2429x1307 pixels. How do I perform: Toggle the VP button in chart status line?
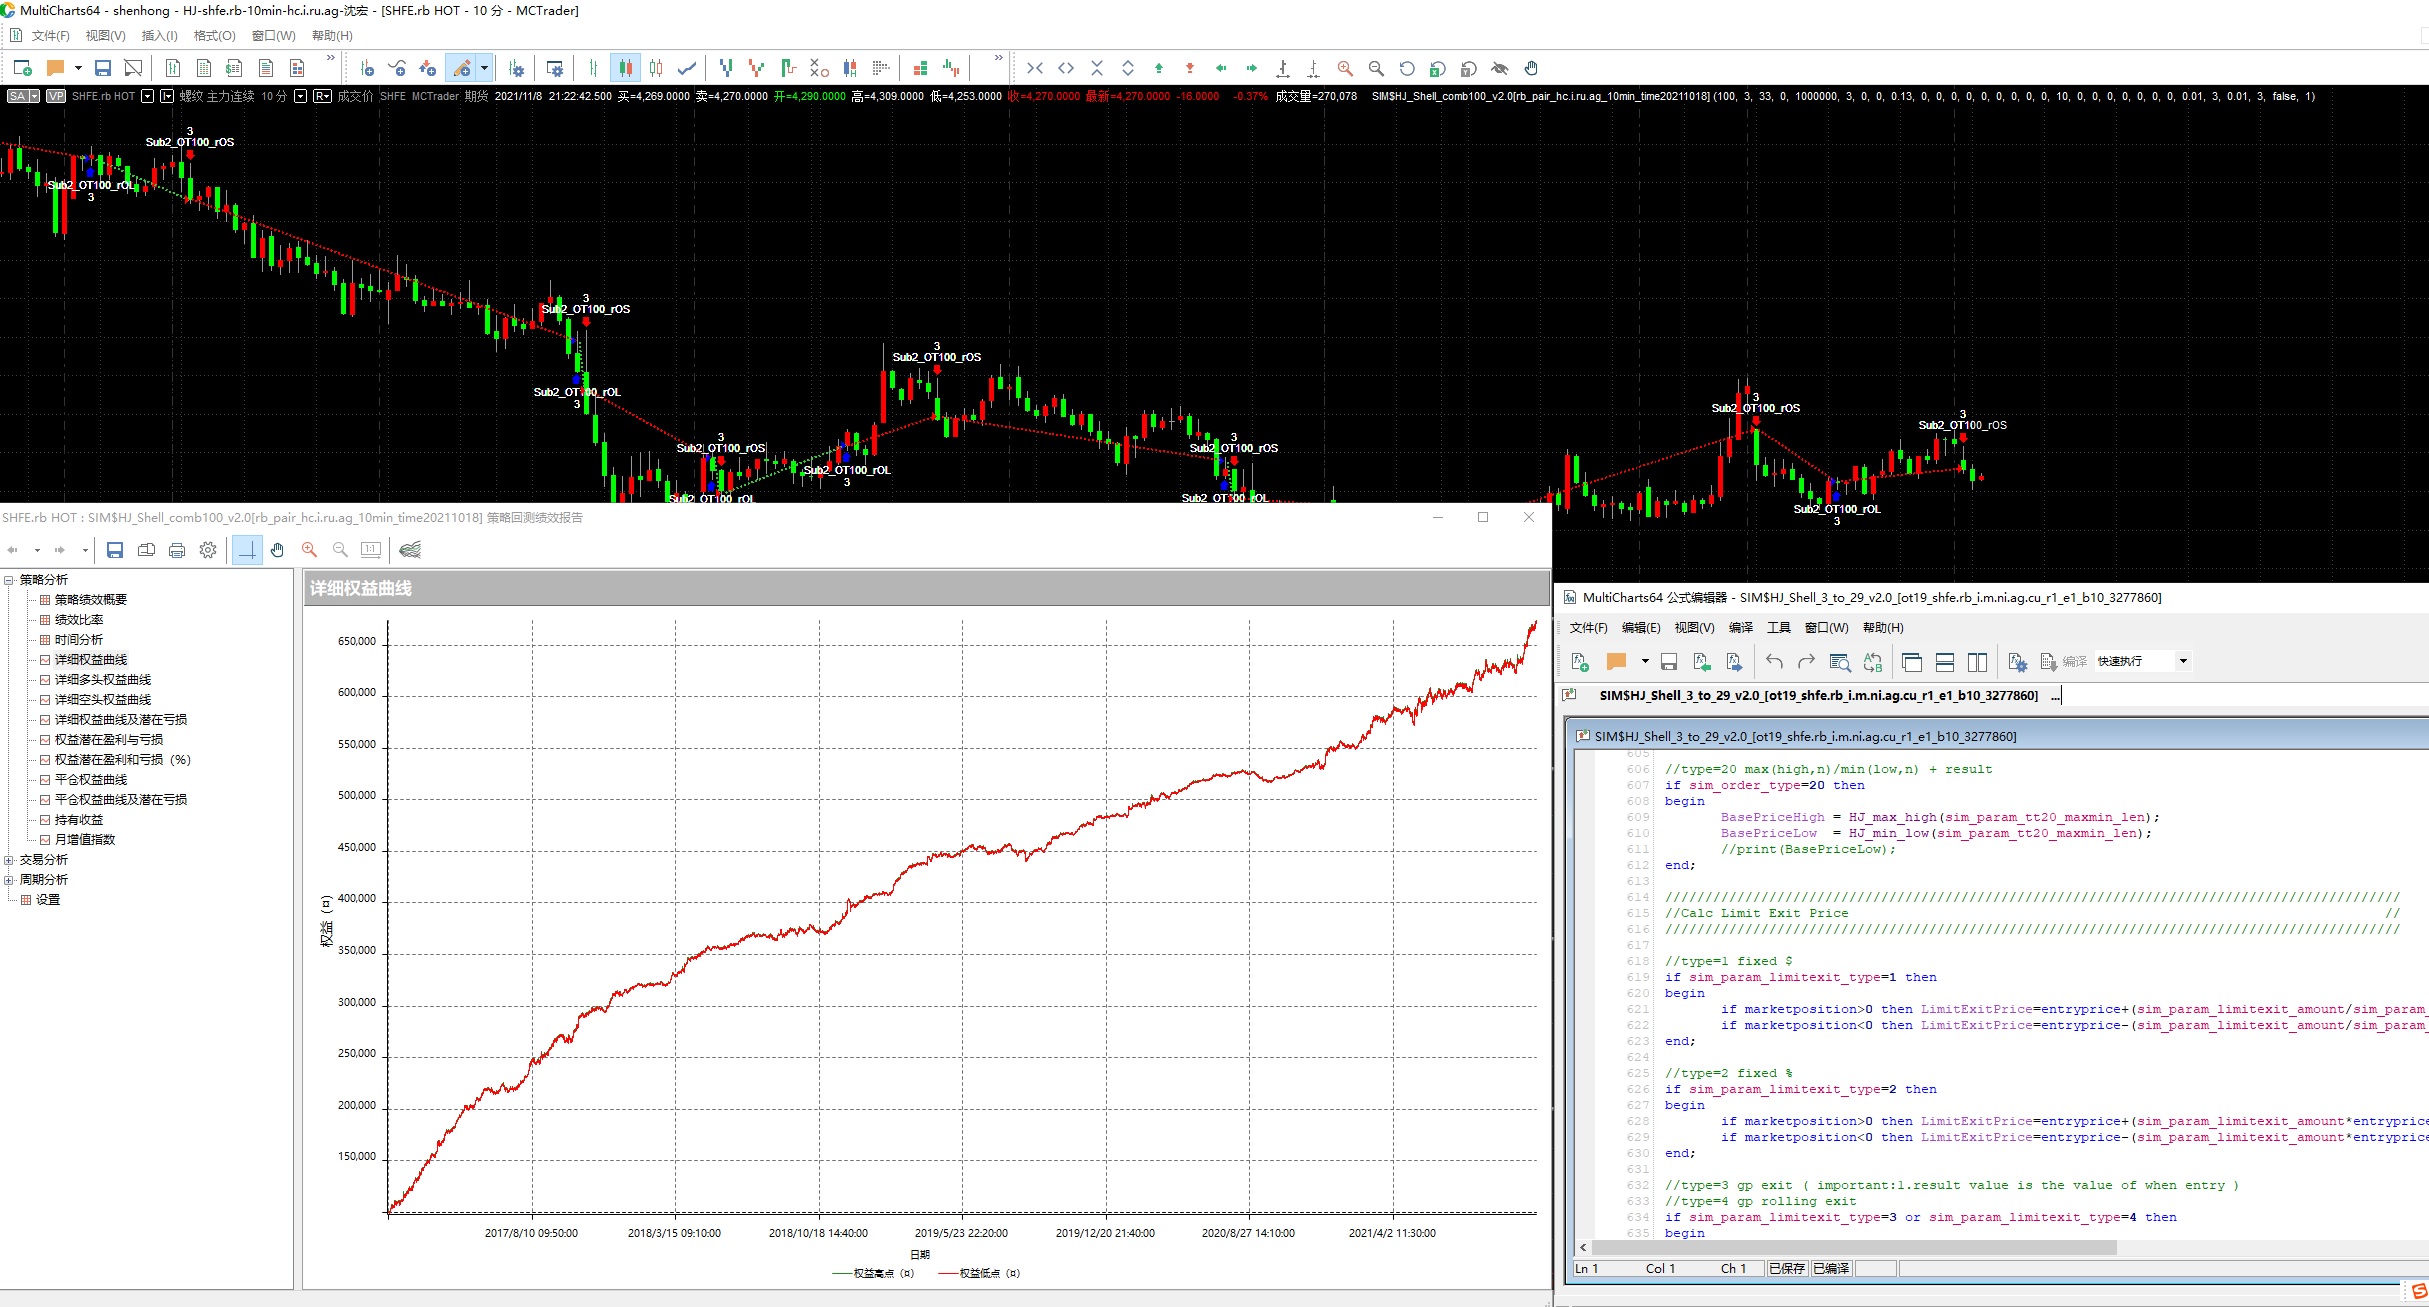[56, 96]
